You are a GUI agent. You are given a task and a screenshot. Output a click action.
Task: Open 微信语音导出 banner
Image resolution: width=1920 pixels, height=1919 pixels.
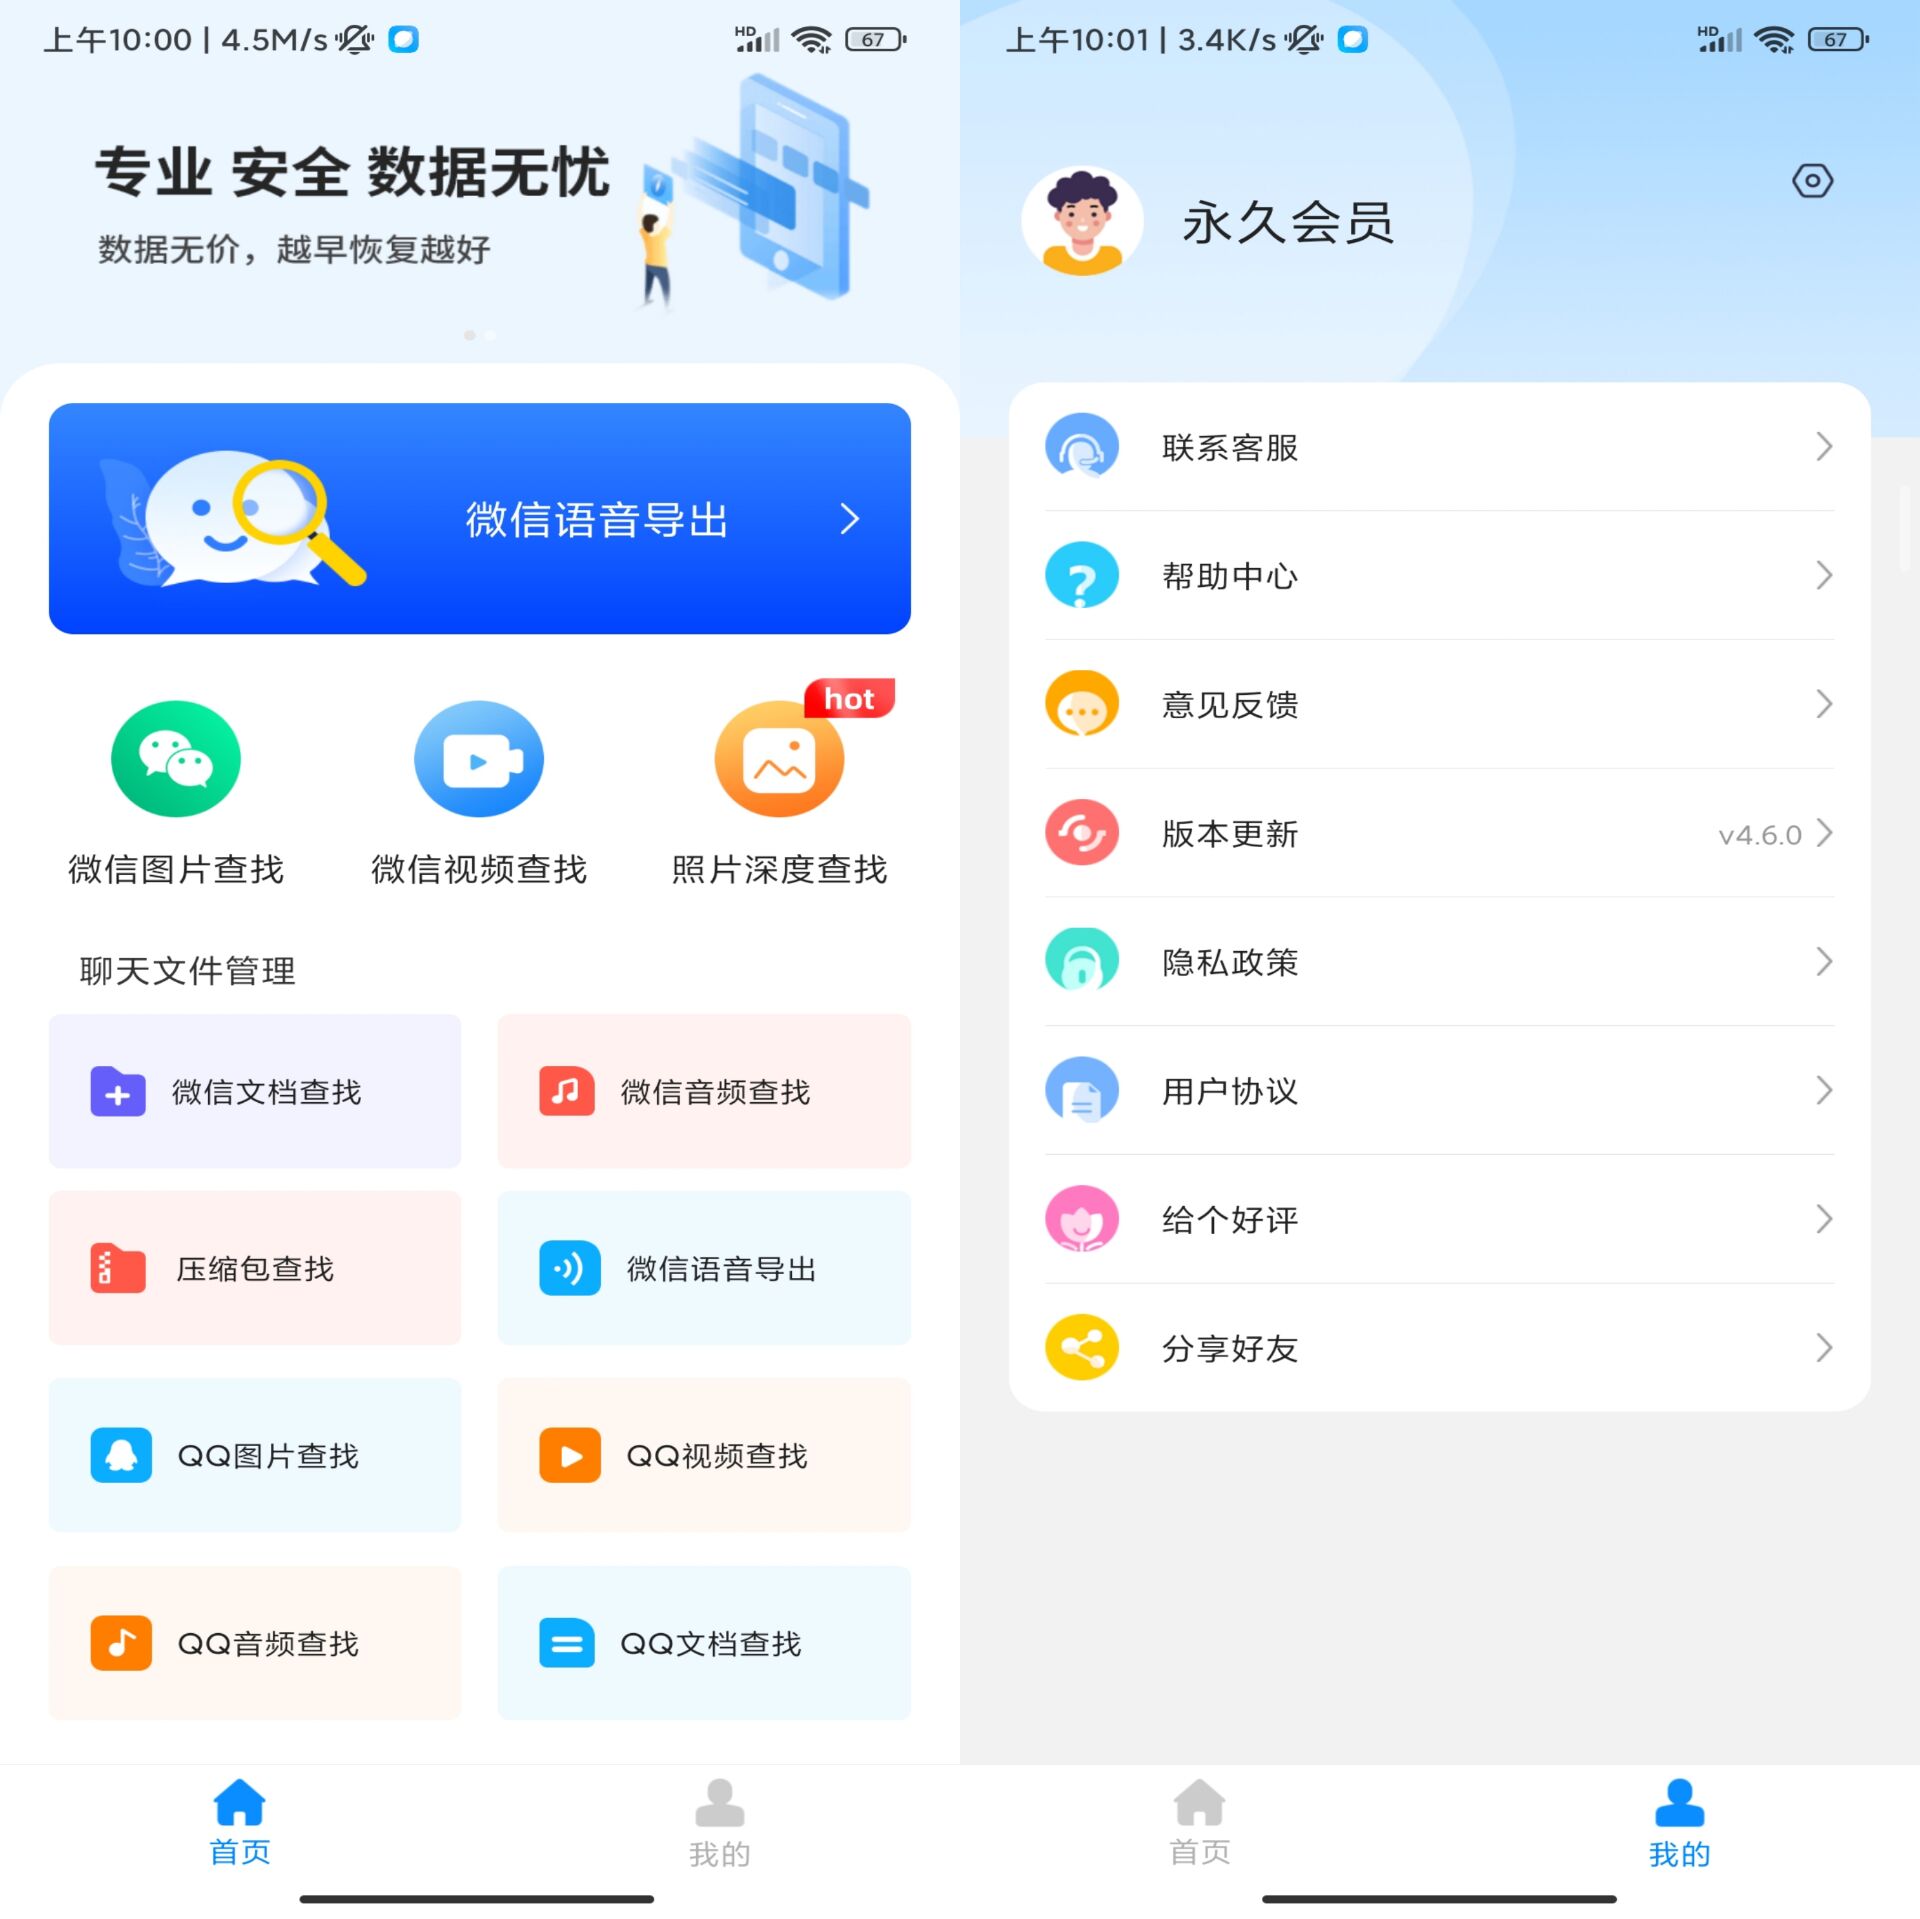480,517
